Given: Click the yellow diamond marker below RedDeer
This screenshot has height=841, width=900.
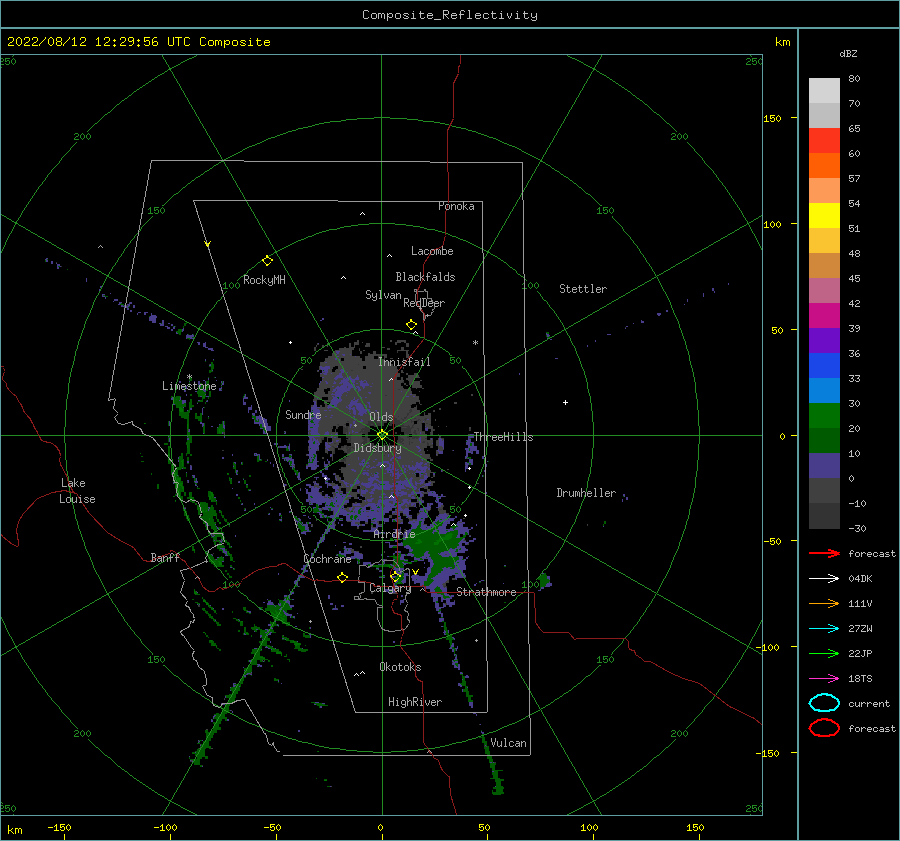Looking at the screenshot, I should click(411, 325).
